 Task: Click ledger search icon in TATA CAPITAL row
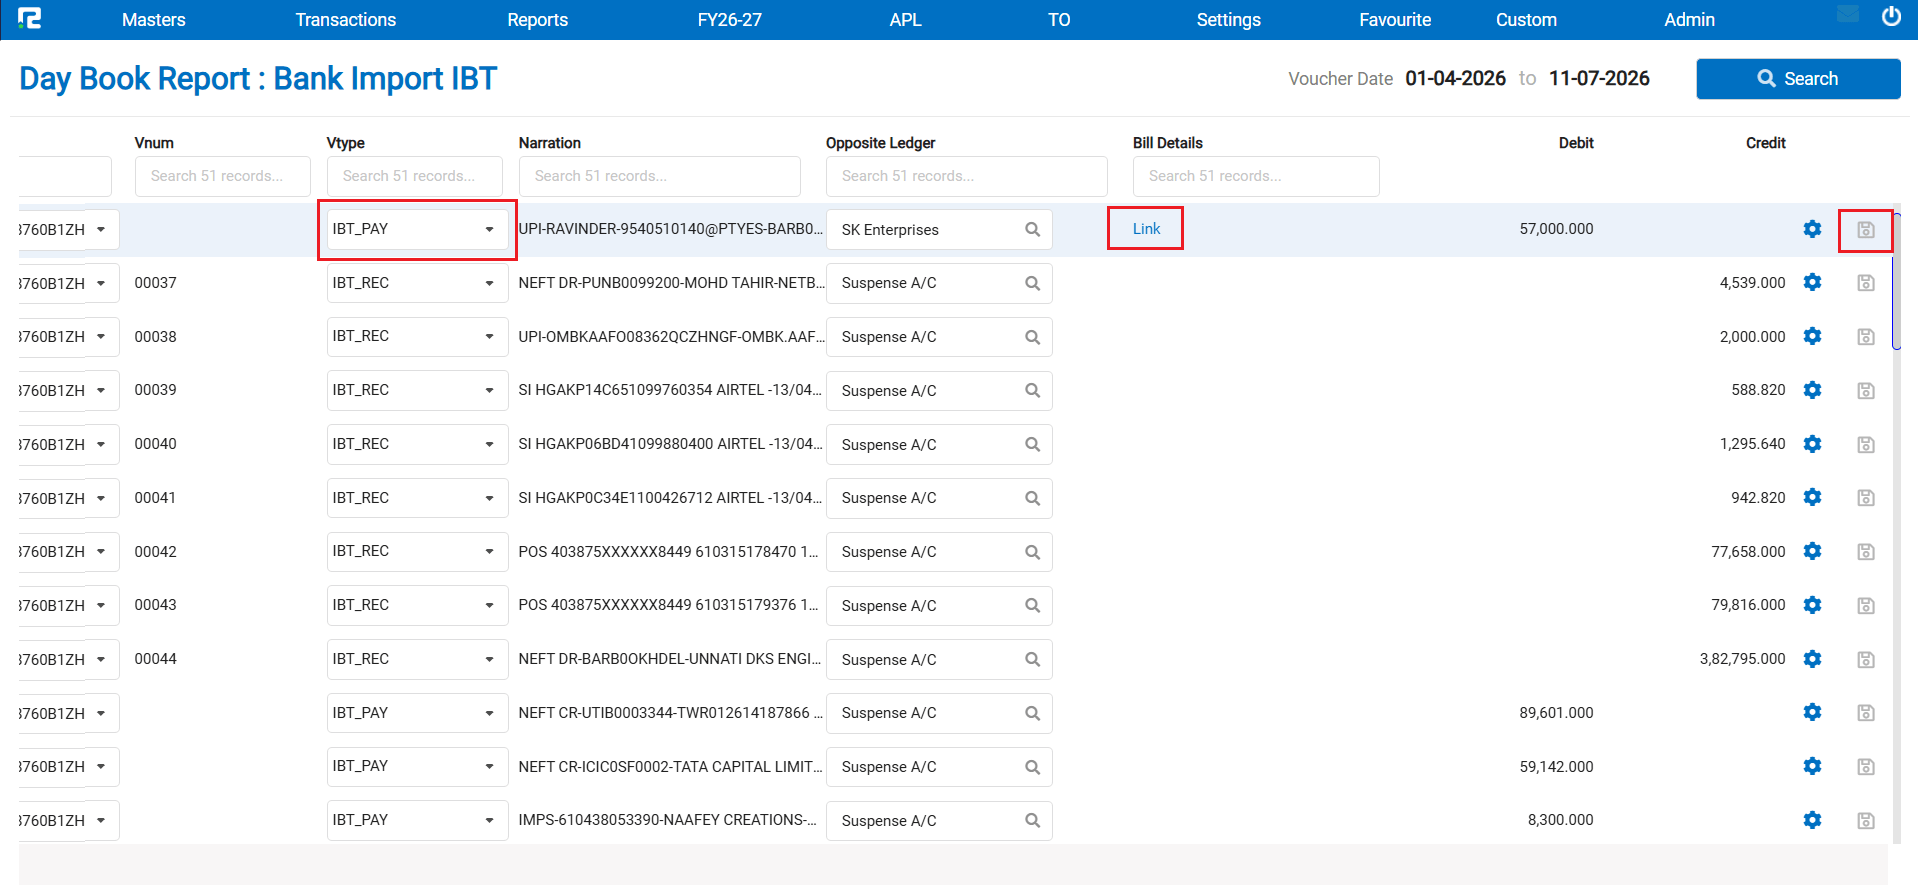point(1033,767)
